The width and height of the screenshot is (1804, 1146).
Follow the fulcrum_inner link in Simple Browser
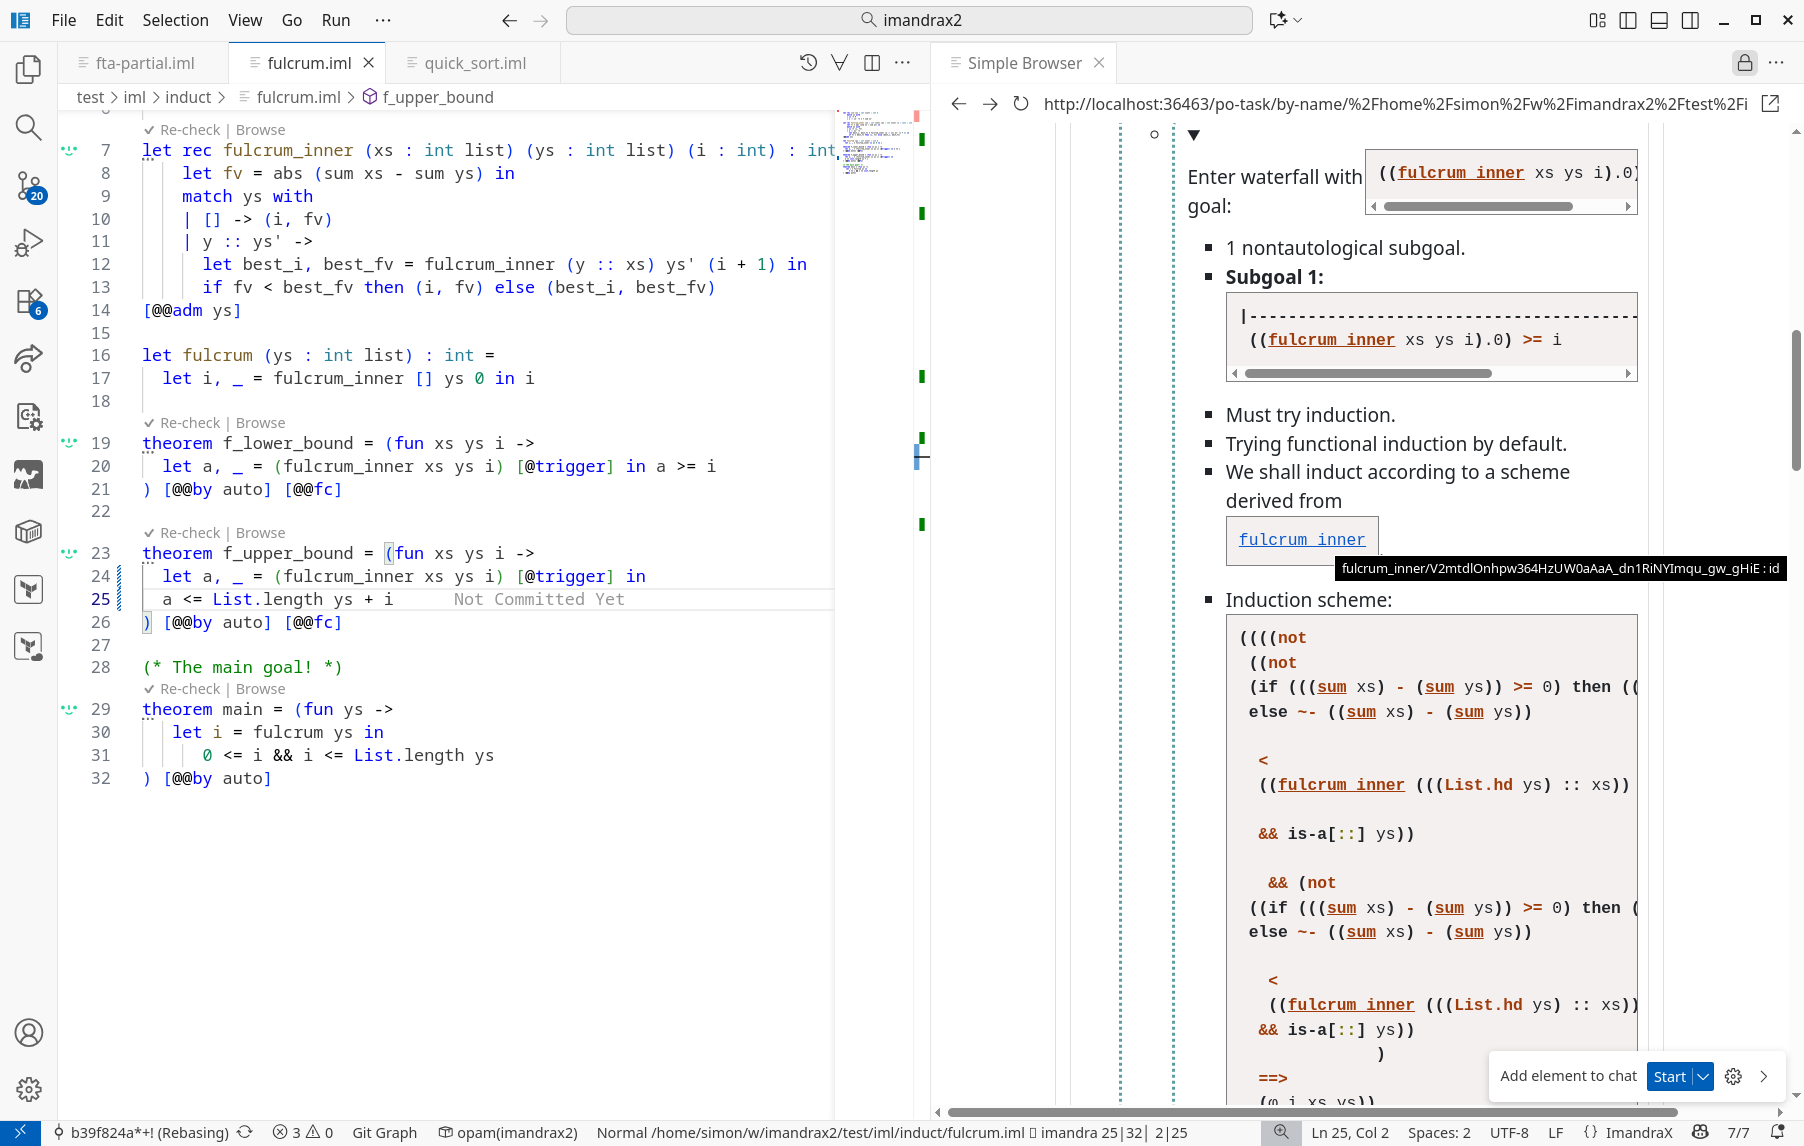[x=1302, y=539]
